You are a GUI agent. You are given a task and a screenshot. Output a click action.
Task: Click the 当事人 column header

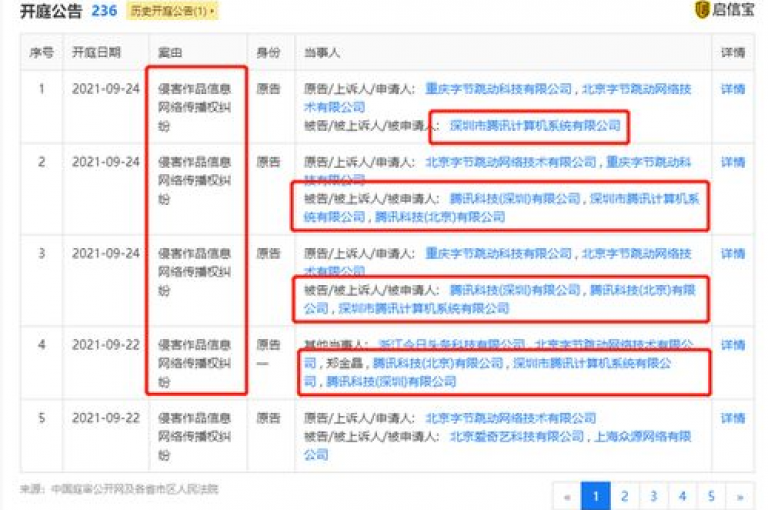coord(322,52)
